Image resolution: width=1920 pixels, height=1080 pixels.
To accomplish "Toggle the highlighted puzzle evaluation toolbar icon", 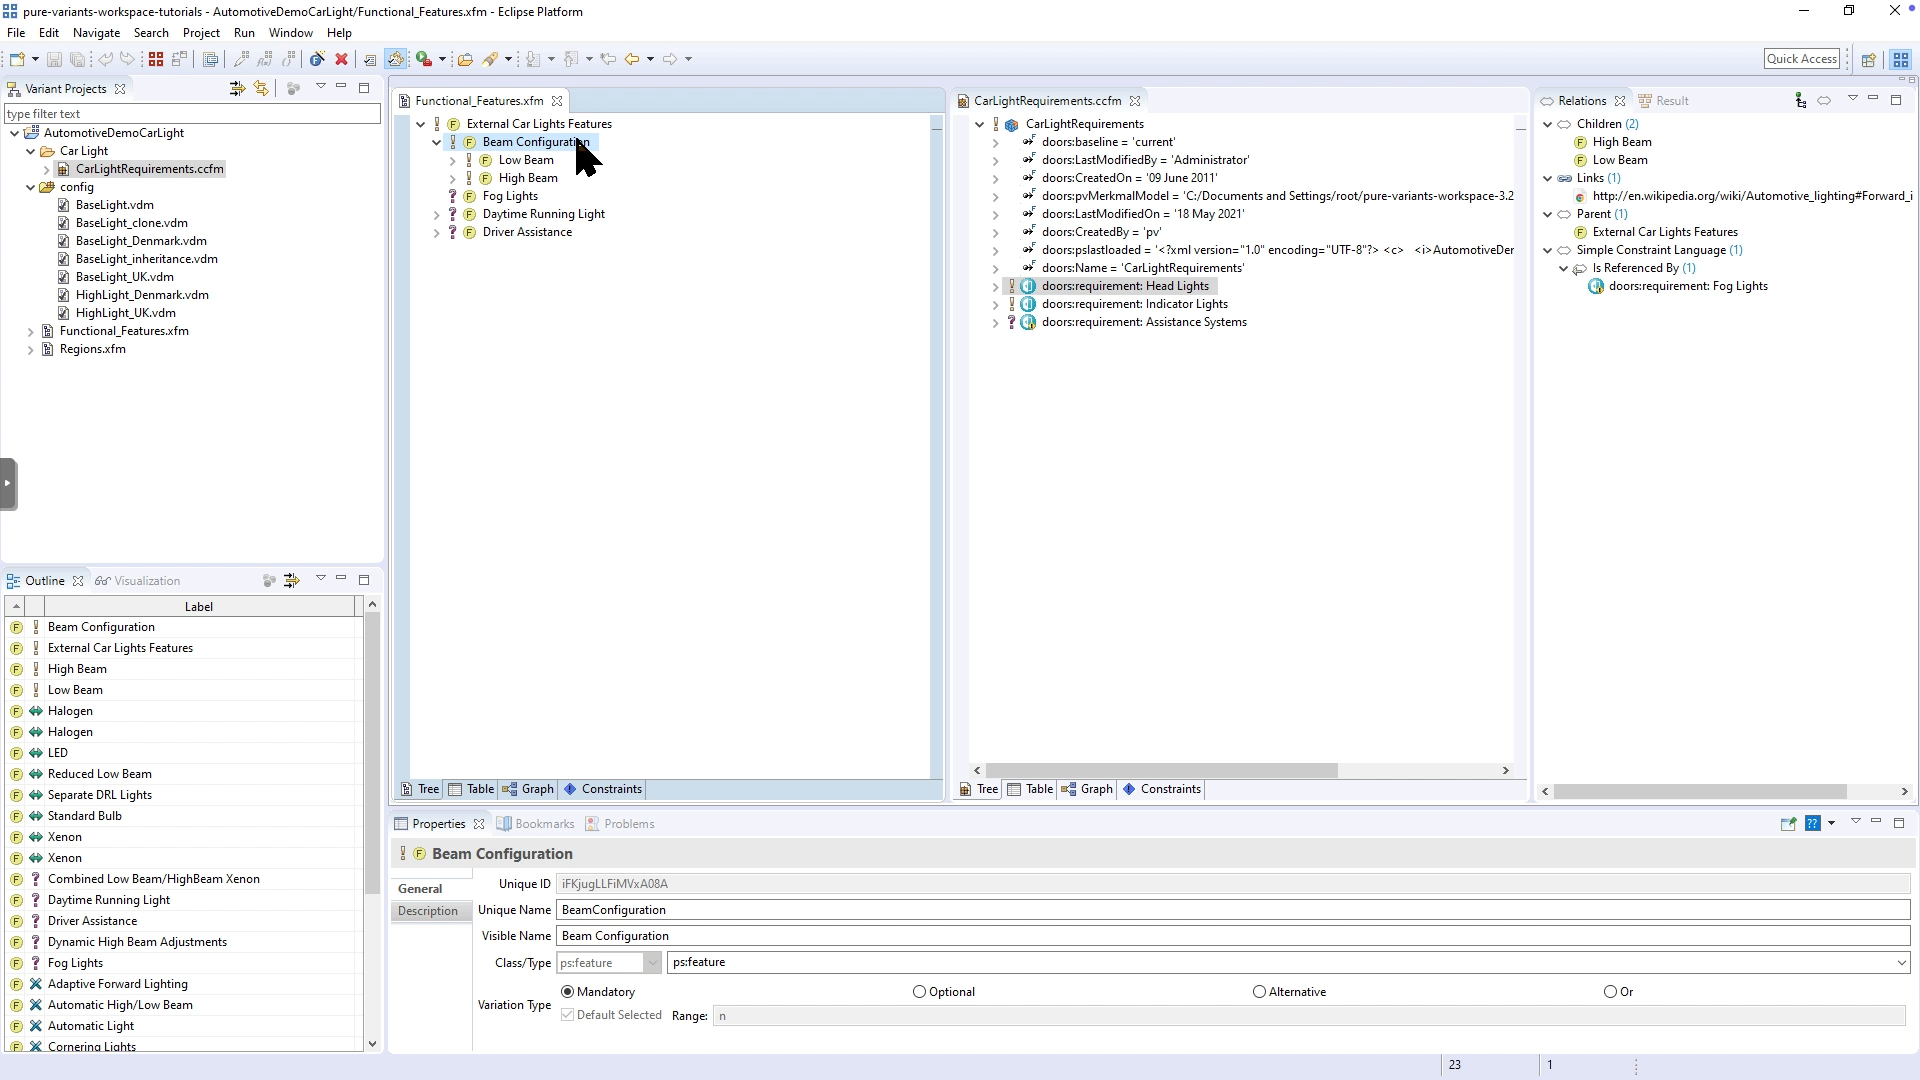I will pos(396,59).
